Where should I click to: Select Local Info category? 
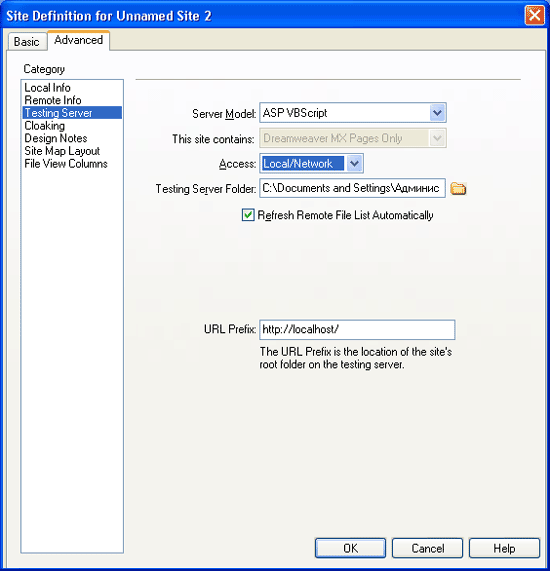click(47, 87)
